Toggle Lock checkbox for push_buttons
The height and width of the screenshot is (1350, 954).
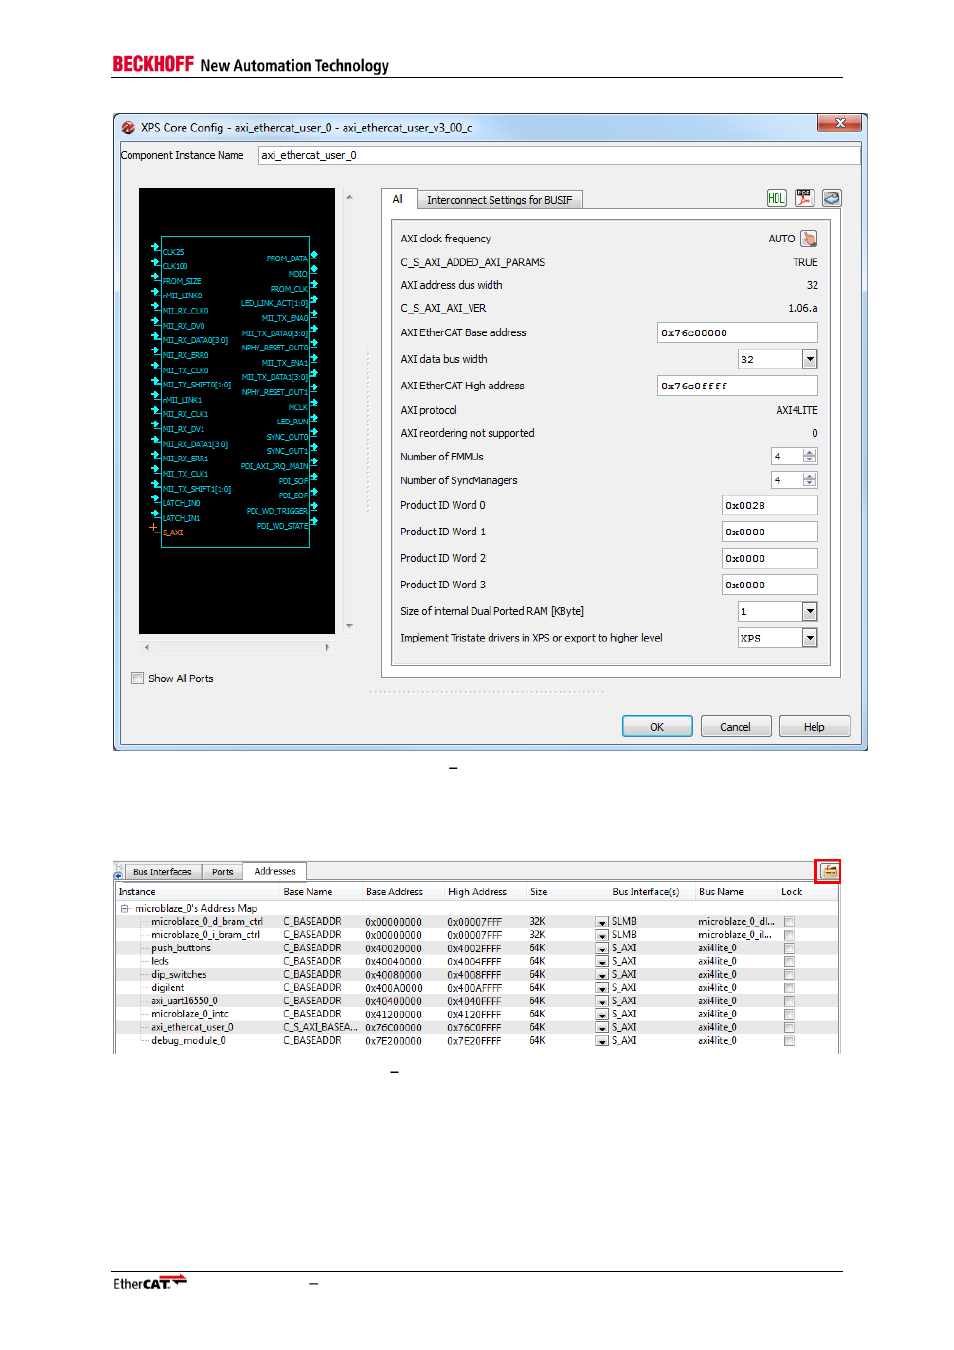click(789, 948)
